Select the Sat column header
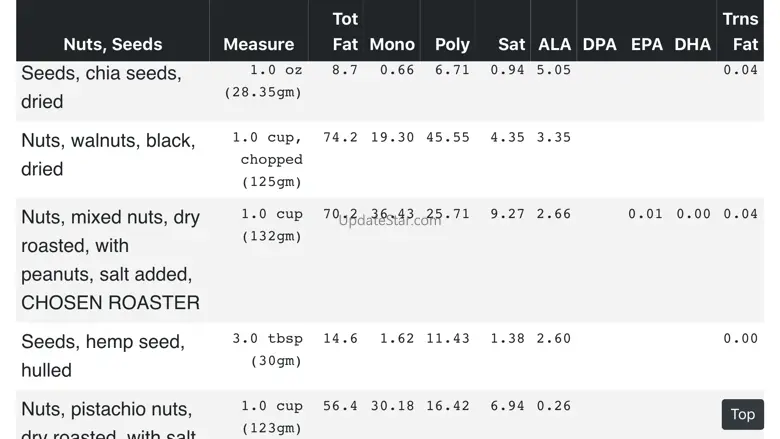The height and width of the screenshot is (439, 780). [x=511, y=44]
